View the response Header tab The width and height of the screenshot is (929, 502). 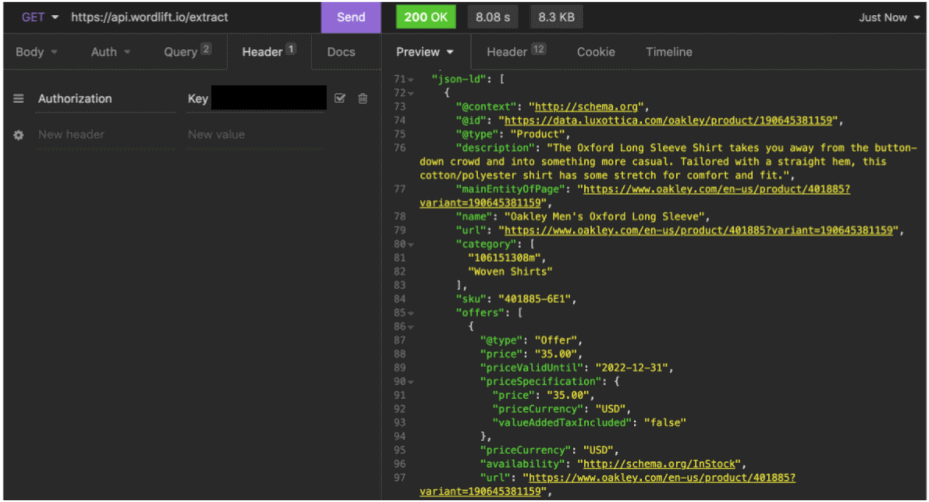tap(516, 52)
